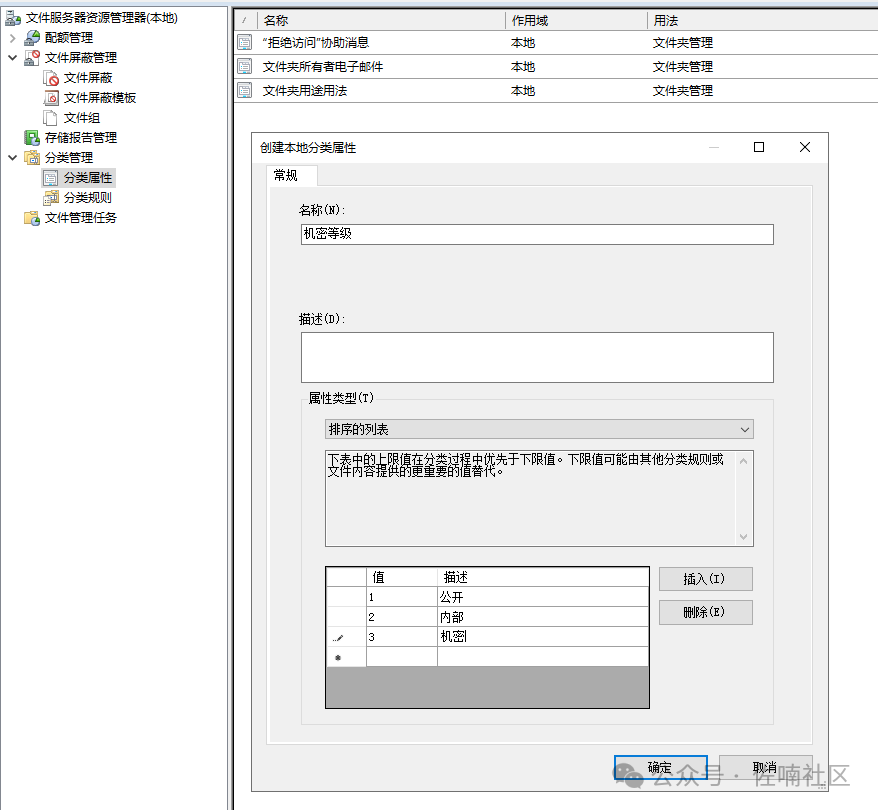
Task: Close the 创建本地分类属性 dialog
Action: click(x=805, y=147)
